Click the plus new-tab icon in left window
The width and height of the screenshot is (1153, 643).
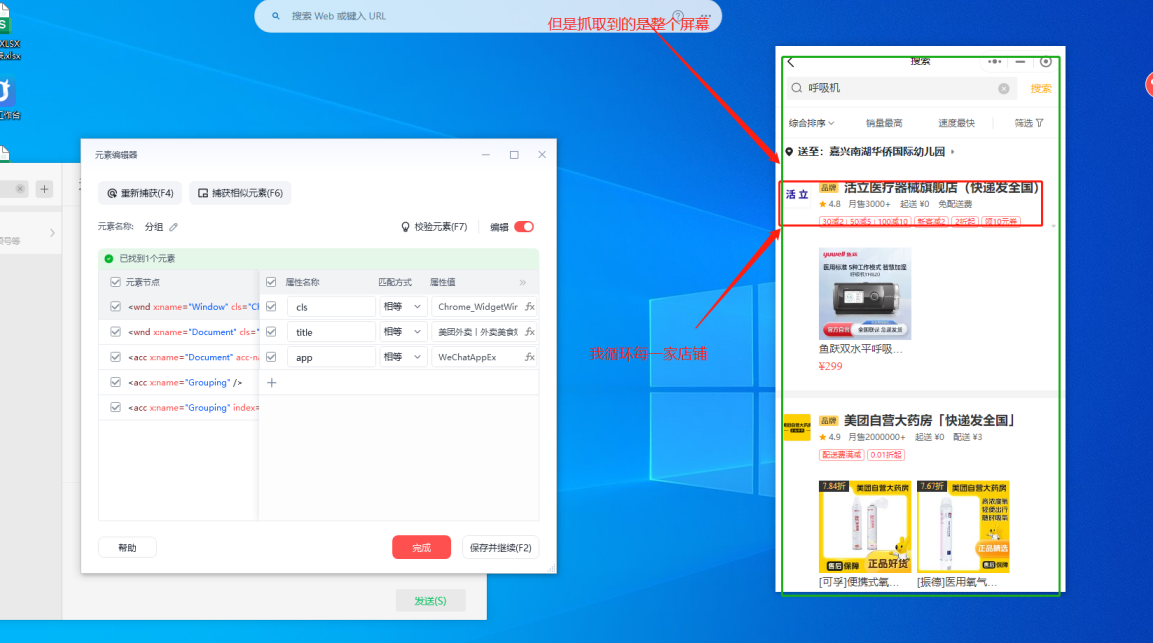[x=44, y=189]
